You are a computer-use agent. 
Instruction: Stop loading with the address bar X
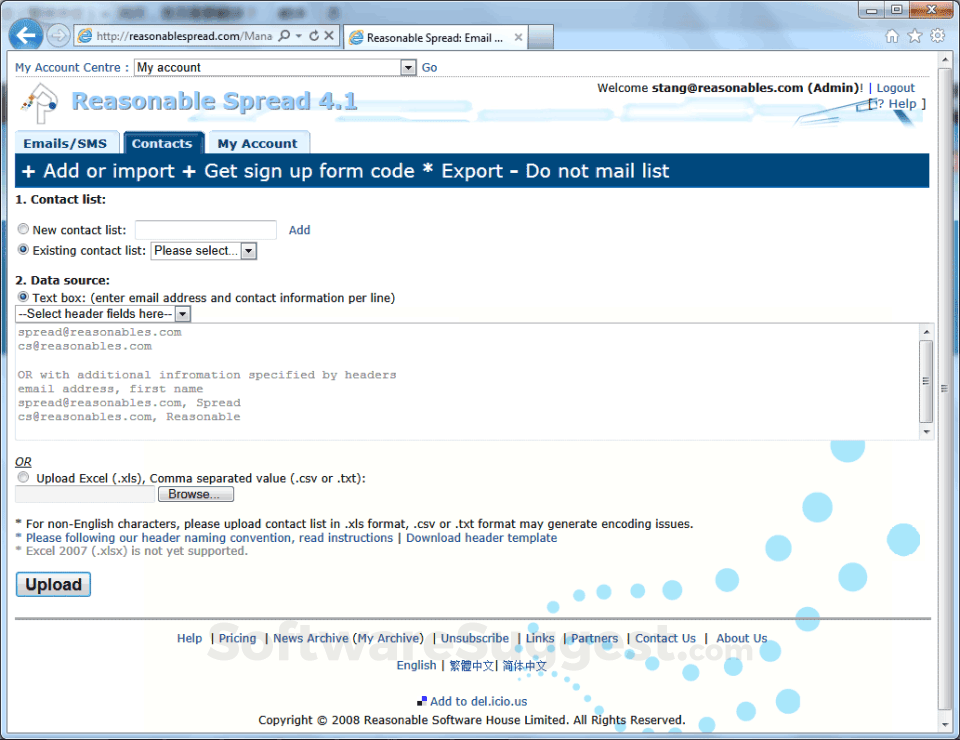[329, 36]
